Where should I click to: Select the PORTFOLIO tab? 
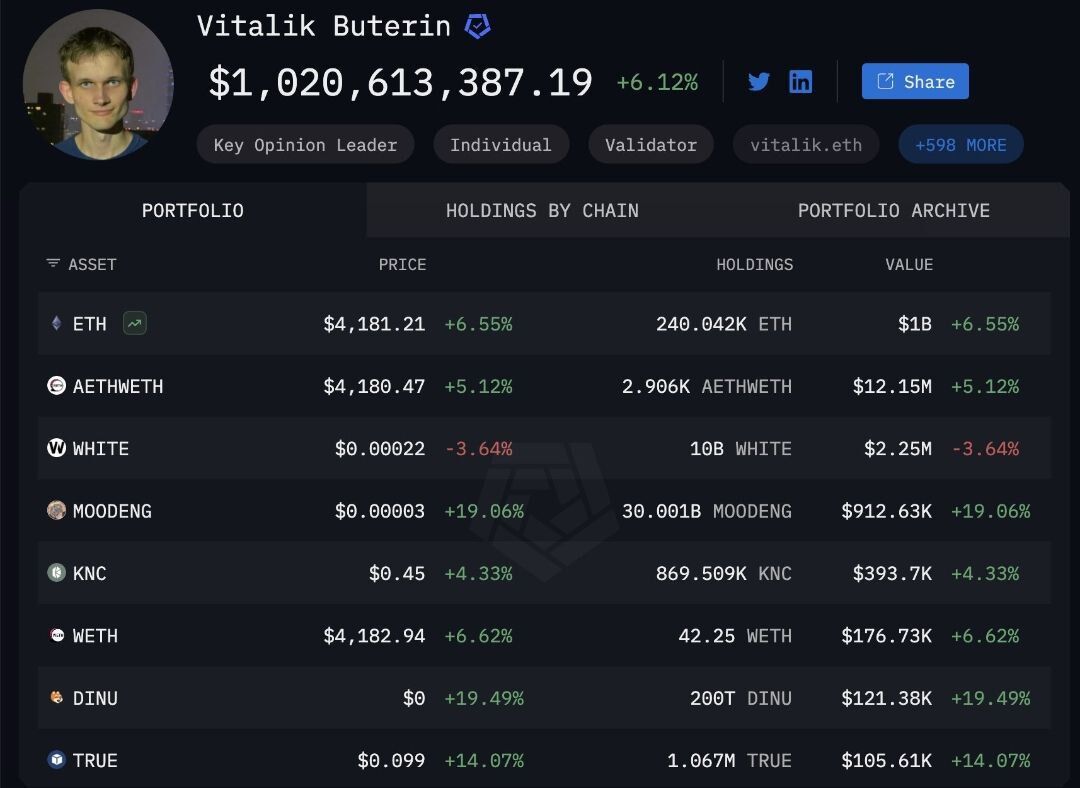[x=193, y=210]
